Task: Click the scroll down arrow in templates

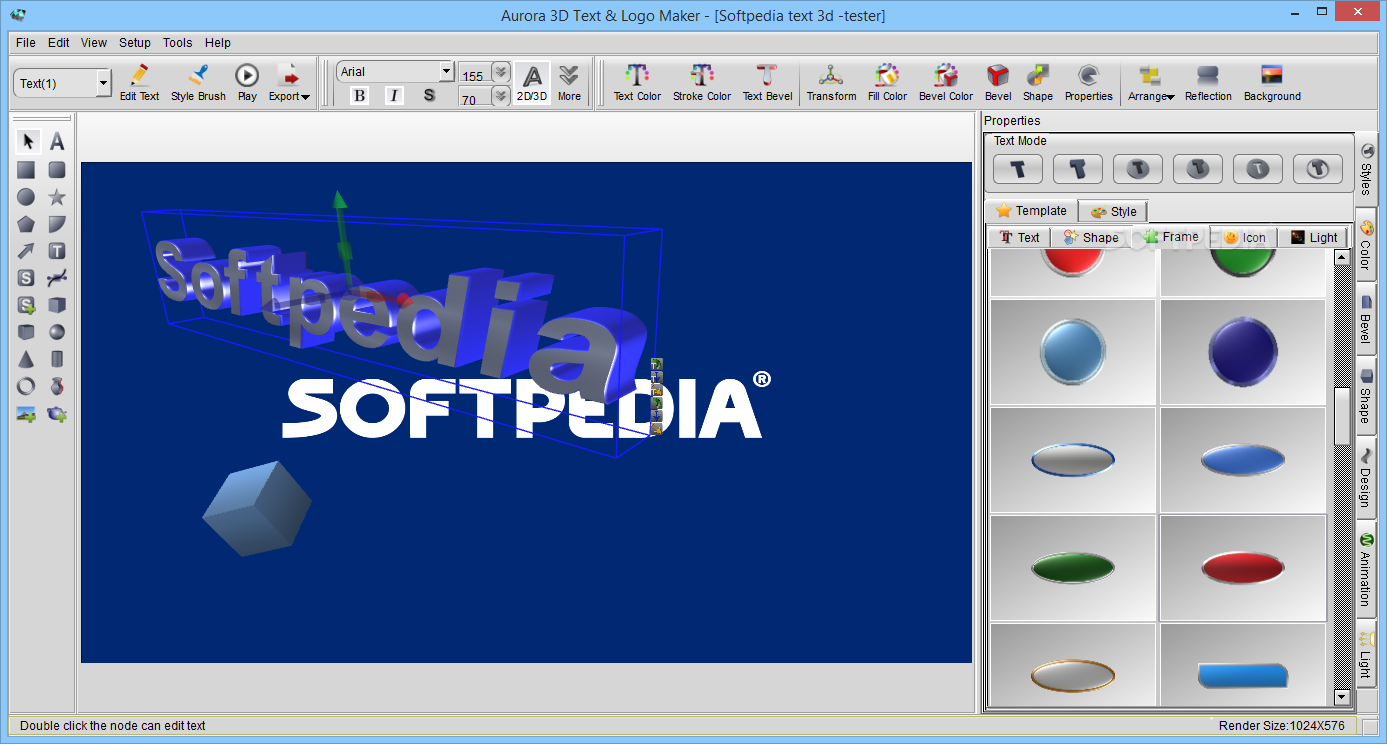Action: (x=1342, y=697)
